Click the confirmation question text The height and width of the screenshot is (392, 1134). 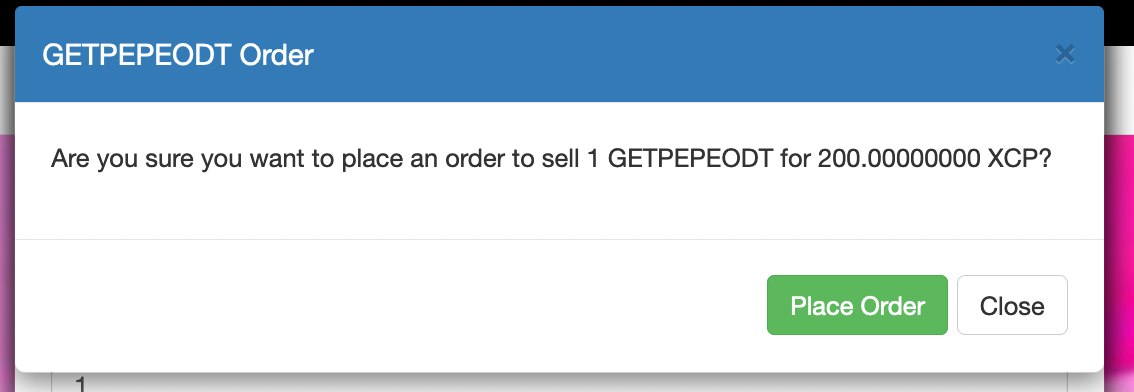point(550,159)
